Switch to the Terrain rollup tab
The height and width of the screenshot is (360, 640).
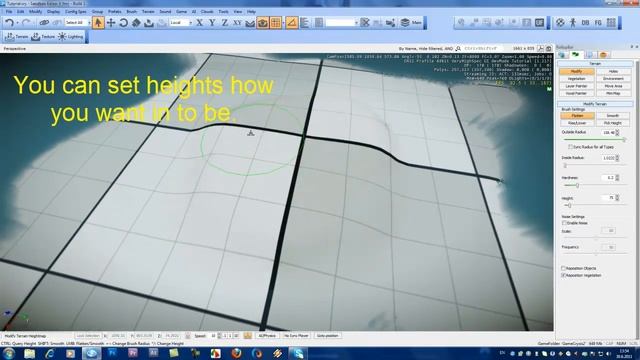(576, 54)
